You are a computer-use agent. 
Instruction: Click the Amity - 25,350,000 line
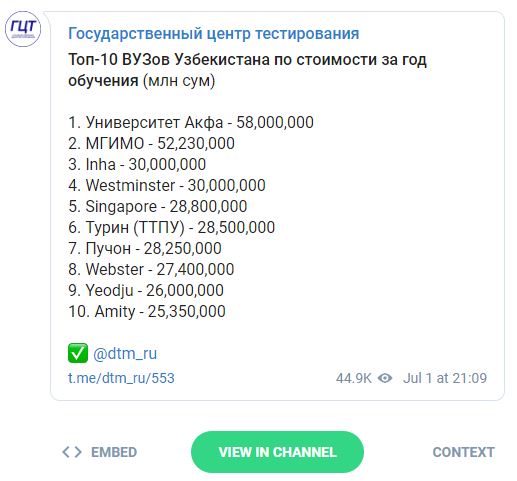point(147,311)
